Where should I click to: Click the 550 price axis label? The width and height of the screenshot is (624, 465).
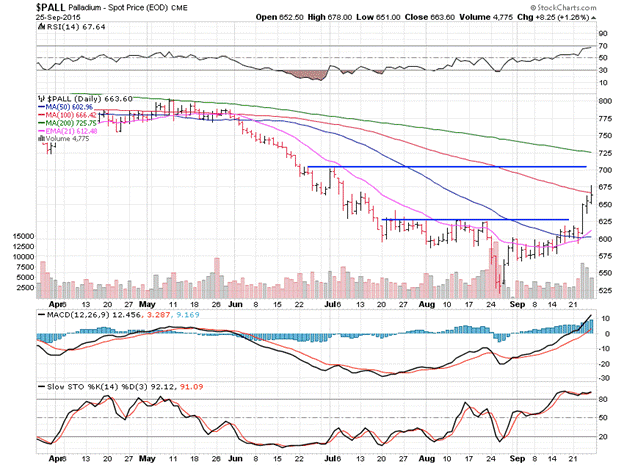(x=605, y=273)
